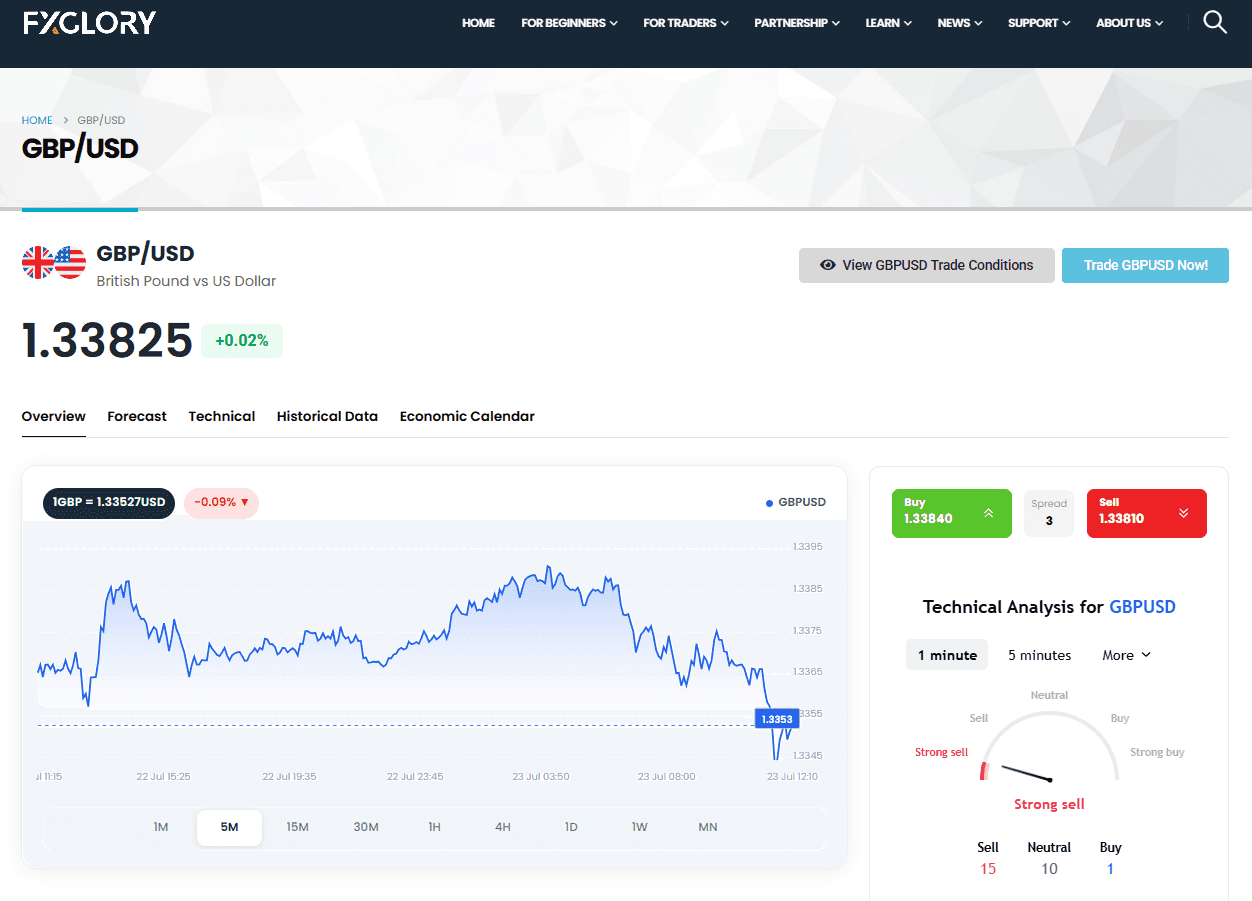The width and height of the screenshot is (1252, 901).
Task: Open the GBPUSD link in Technical Analysis heading
Action: coord(1142,607)
